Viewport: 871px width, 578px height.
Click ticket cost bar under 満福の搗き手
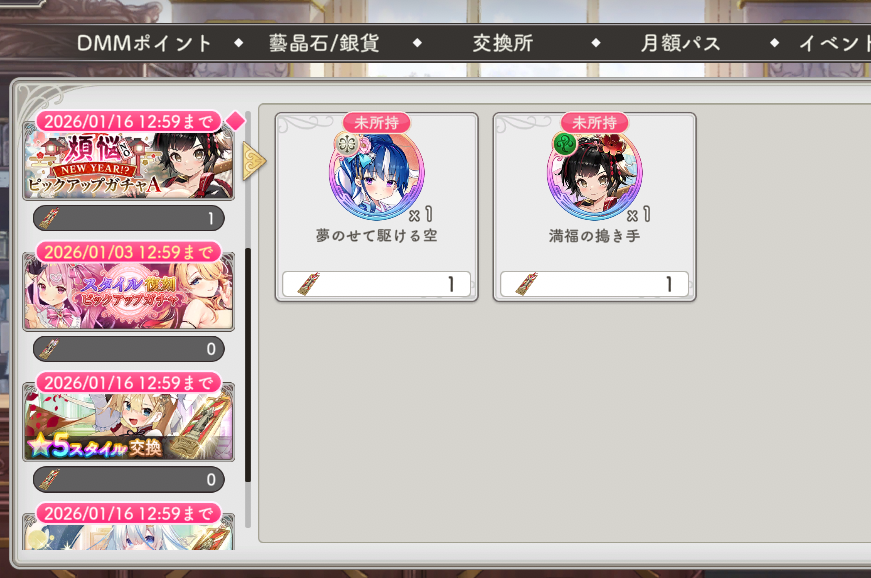coord(594,284)
